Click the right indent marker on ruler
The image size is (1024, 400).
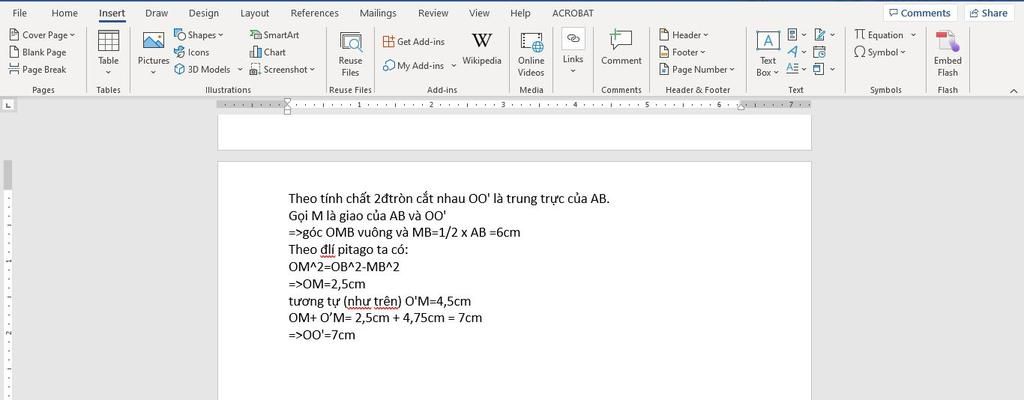740,107
